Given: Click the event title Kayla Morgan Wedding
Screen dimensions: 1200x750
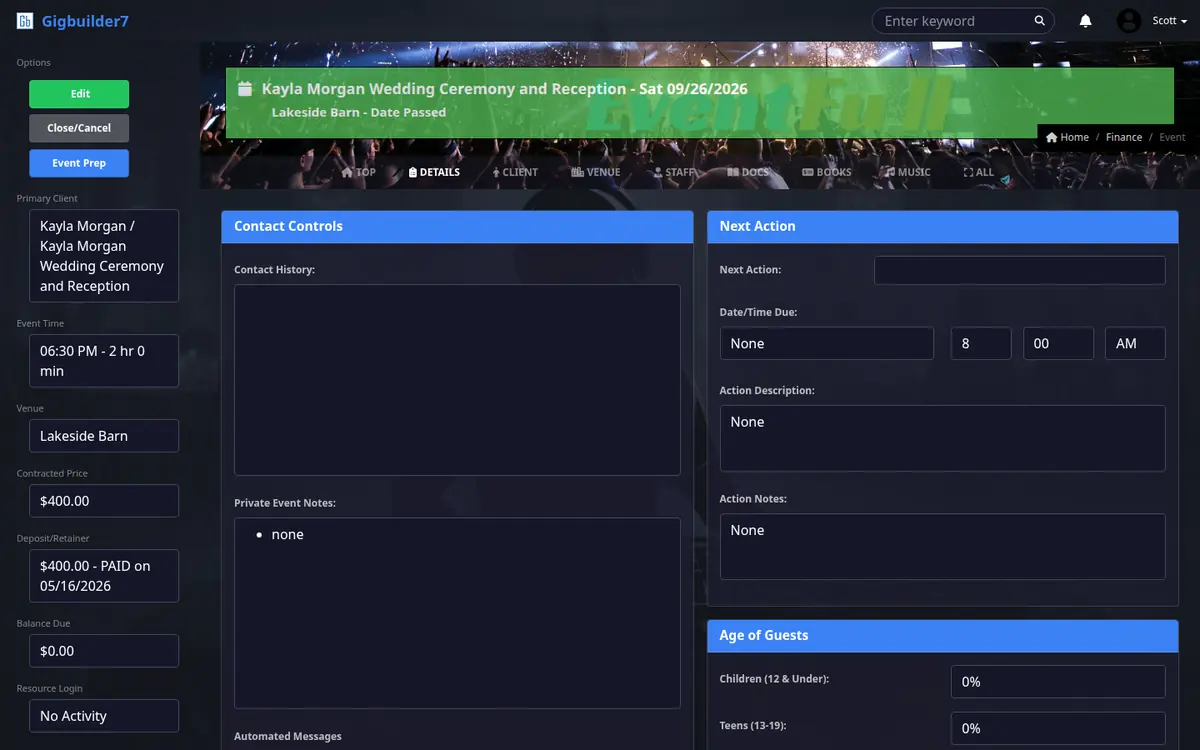Looking at the screenshot, I should (504, 89).
